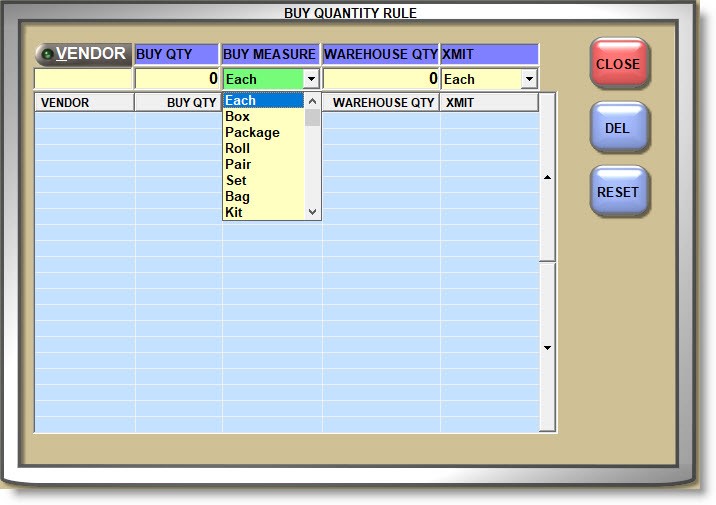Click the BUY QTY input field
716x505 pixels.
click(177, 79)
